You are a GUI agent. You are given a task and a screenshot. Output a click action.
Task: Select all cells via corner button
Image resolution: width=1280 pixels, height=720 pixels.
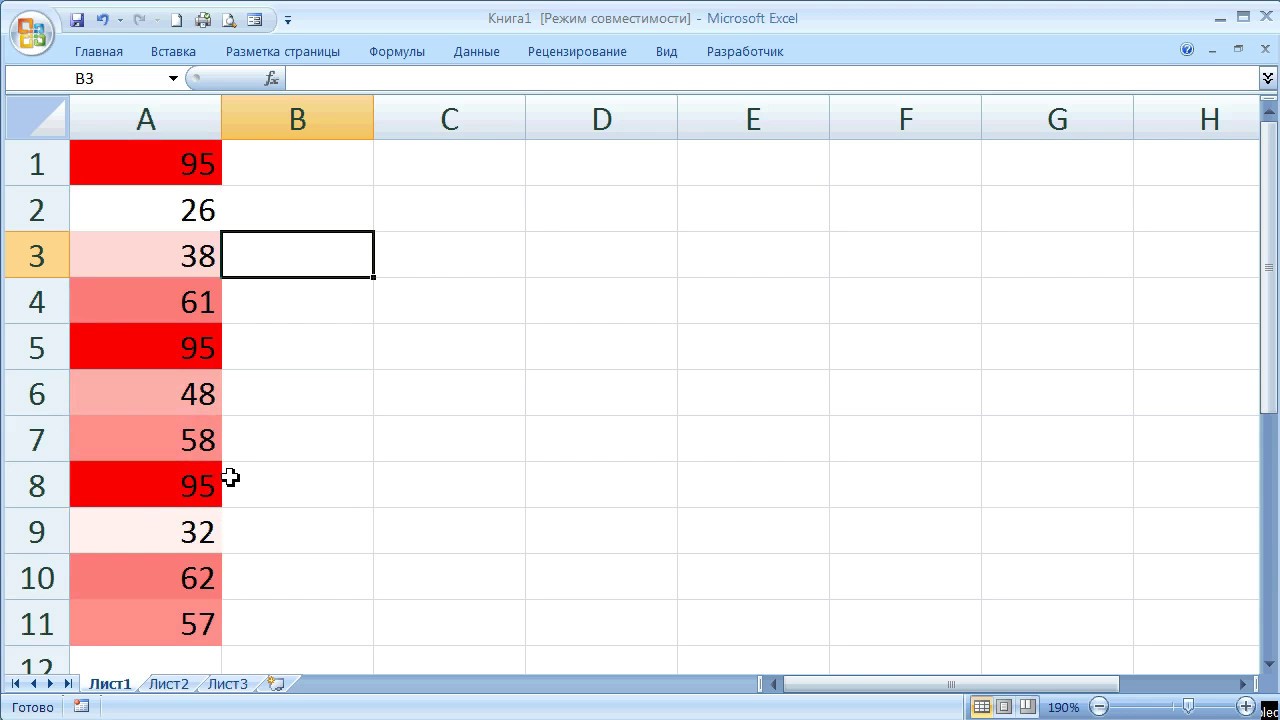click(37, 118)
